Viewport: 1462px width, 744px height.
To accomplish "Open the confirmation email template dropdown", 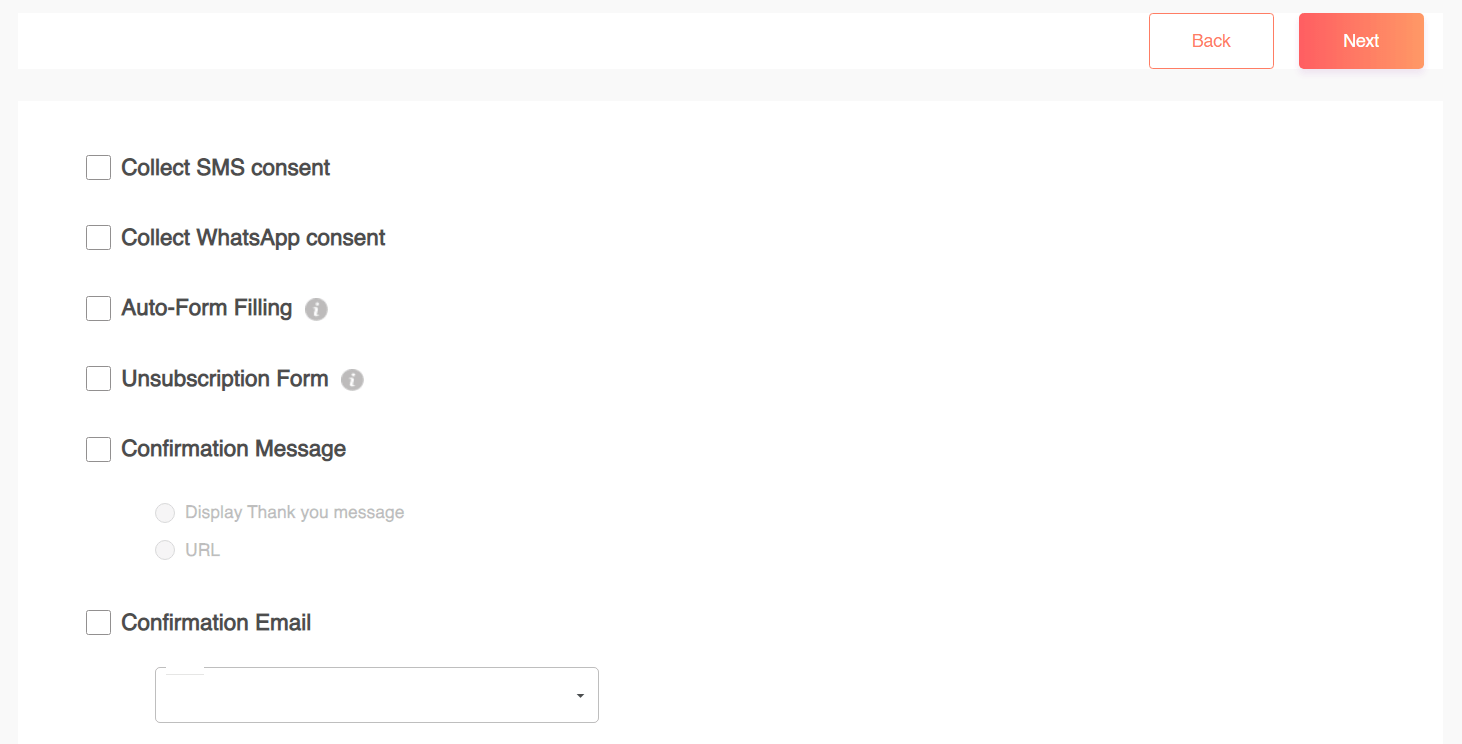I will pos(377,694).
